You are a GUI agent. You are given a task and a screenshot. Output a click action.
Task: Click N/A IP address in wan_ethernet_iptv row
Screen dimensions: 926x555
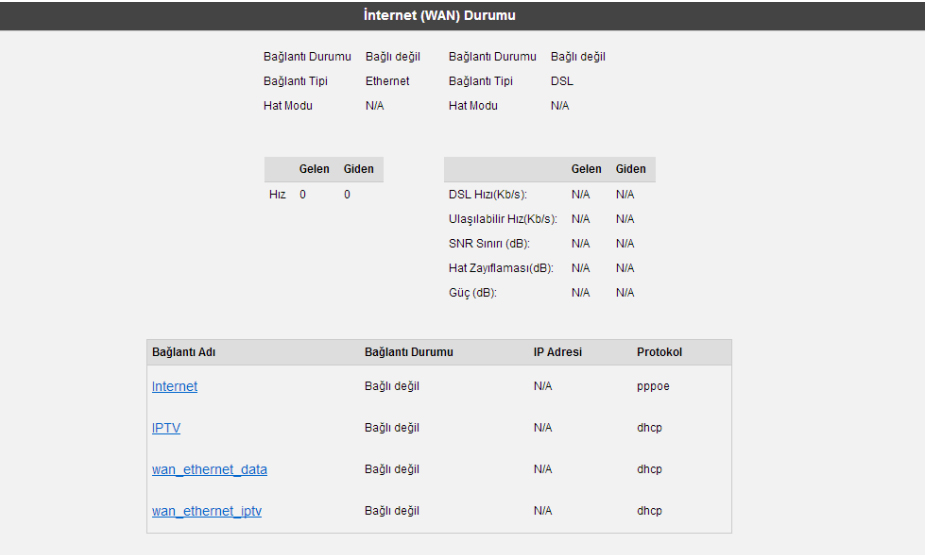(543, 511)
